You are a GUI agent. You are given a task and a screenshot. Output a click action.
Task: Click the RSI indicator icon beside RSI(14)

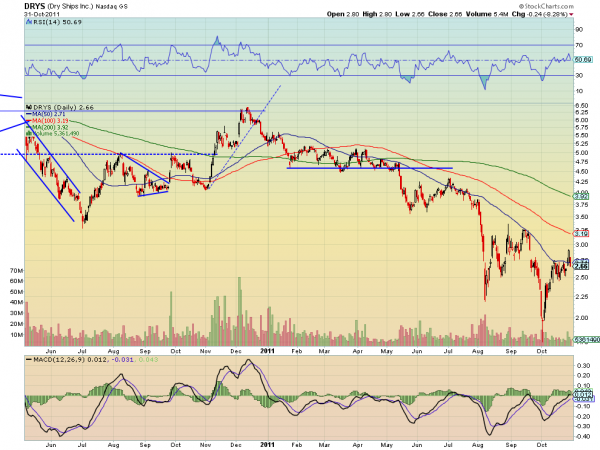click(28, 22)
